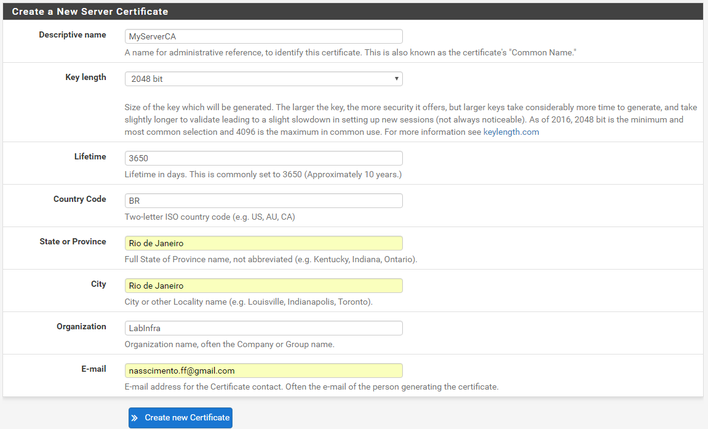Click the E-mail address input field

point(264,371)
